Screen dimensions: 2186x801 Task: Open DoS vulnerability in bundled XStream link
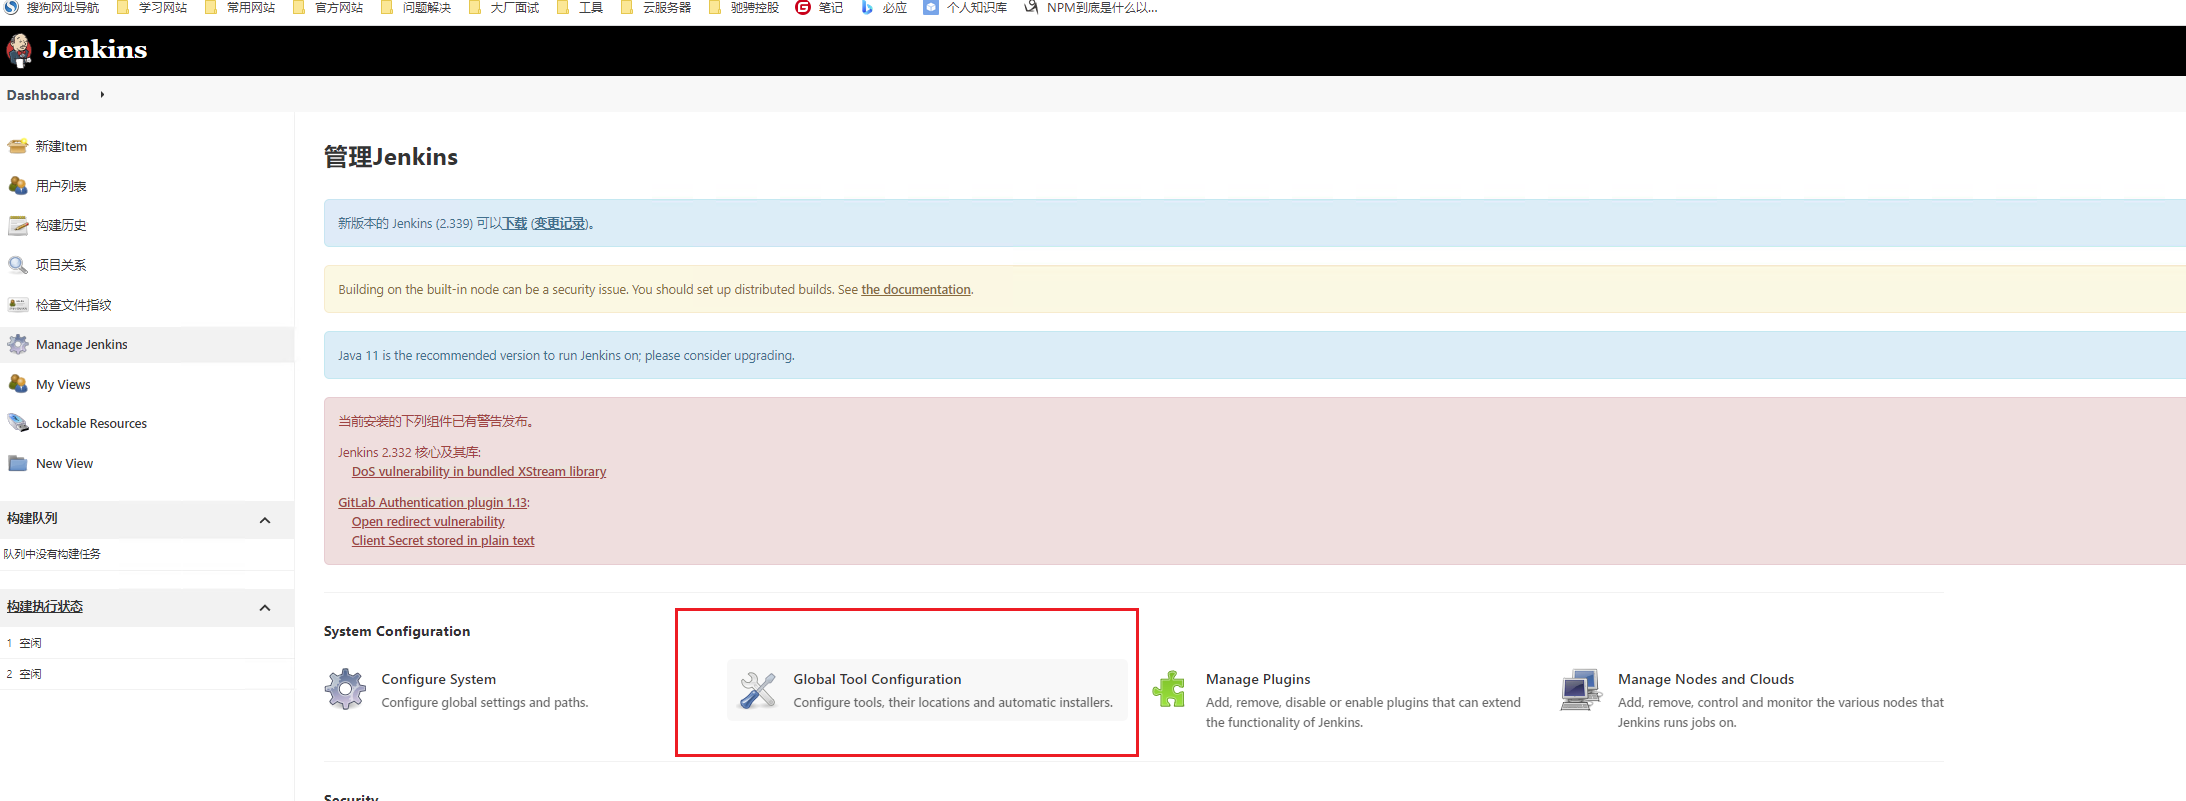point(479,471)
